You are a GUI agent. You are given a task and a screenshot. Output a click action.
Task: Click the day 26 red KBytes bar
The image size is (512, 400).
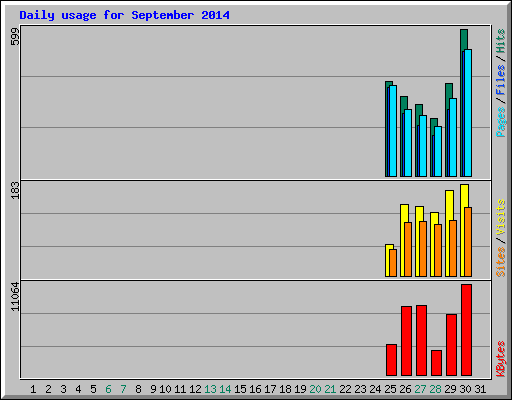(x=407, y=341)
